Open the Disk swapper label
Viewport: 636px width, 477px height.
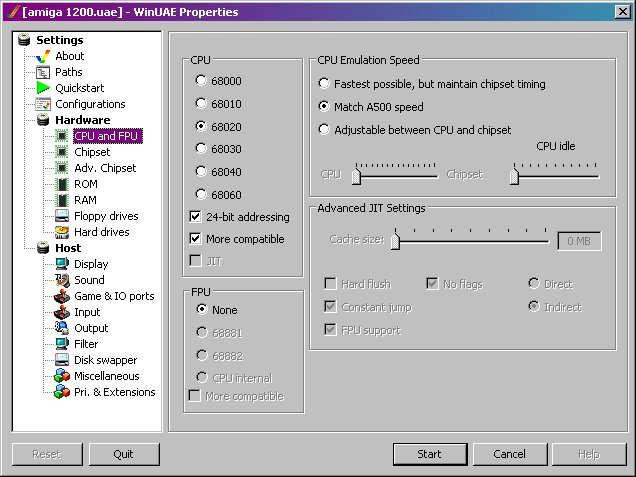click(x=105, y=360)
